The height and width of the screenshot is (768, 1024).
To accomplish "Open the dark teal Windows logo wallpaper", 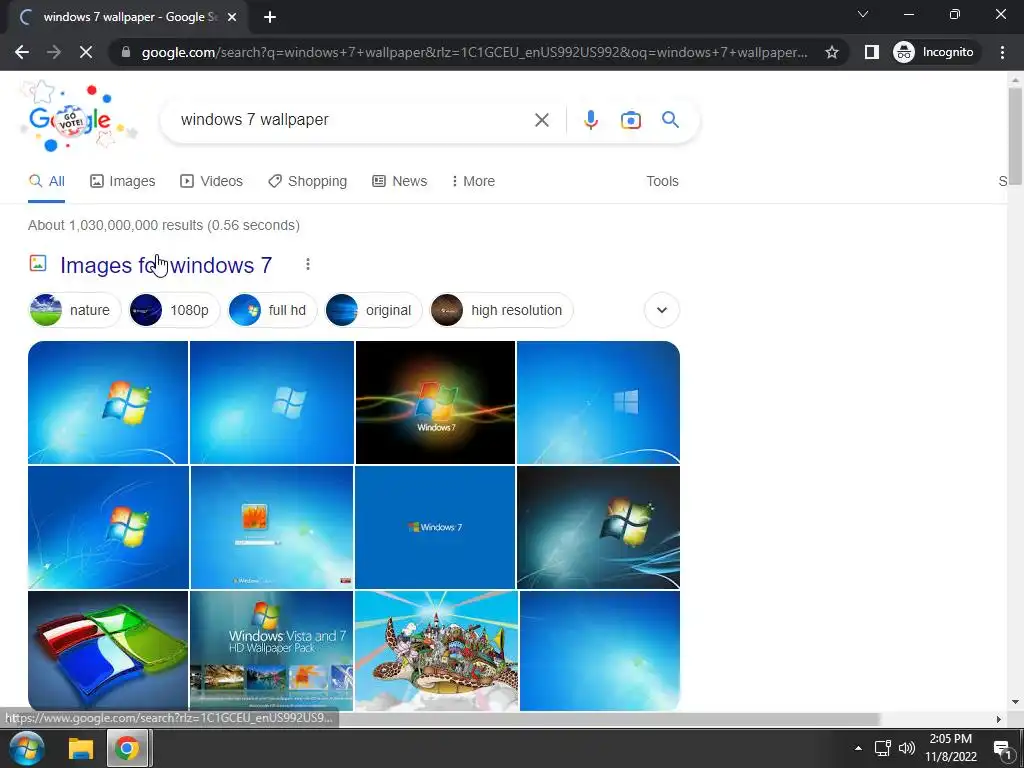I will pos(598,527).
